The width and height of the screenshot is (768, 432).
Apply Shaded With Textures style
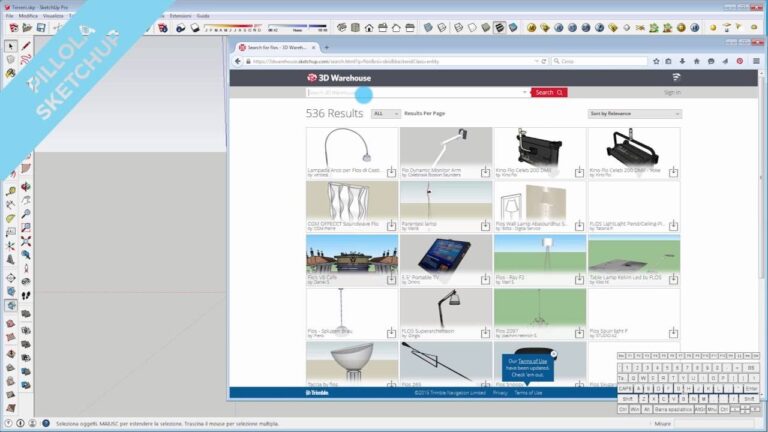pyautogui.click(x=499, y=28)
